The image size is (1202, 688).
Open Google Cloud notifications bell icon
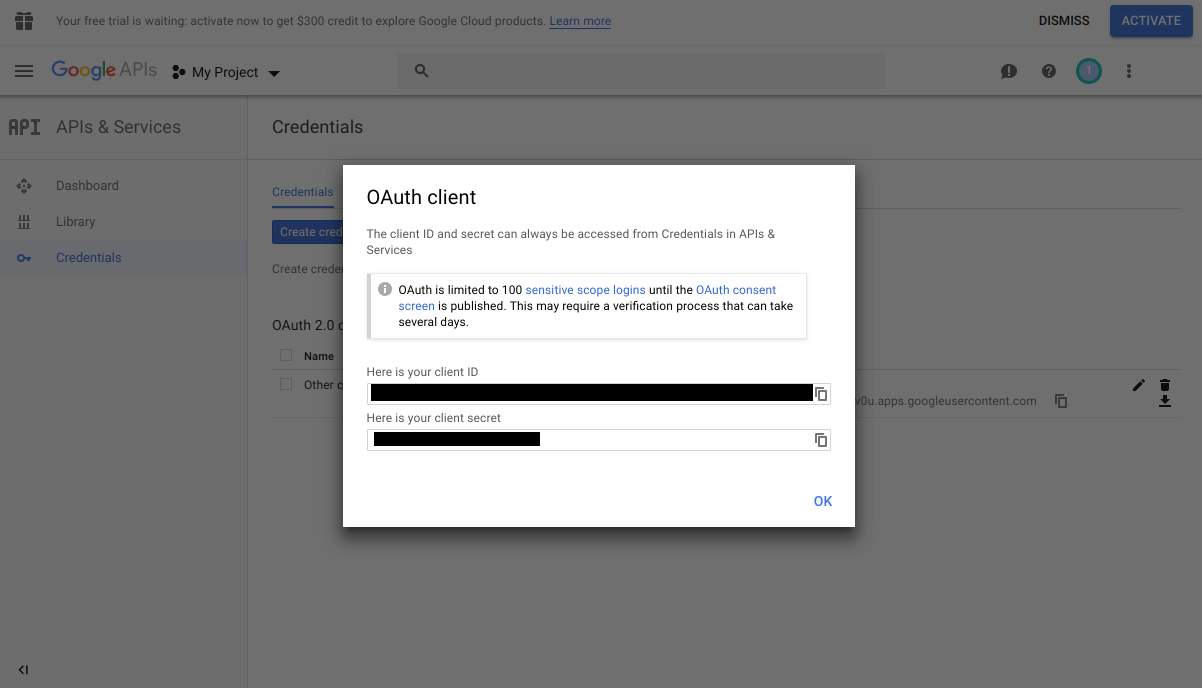pyautogui.click(x=1008, y=71)
